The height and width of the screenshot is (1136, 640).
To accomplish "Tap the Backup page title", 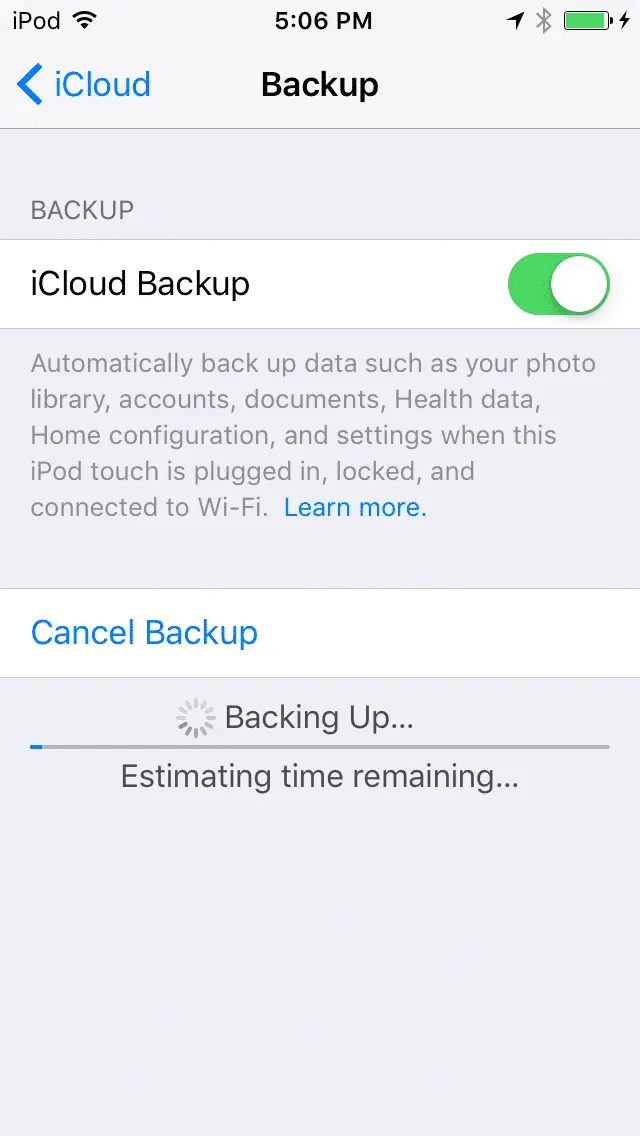I will (320, 84).
